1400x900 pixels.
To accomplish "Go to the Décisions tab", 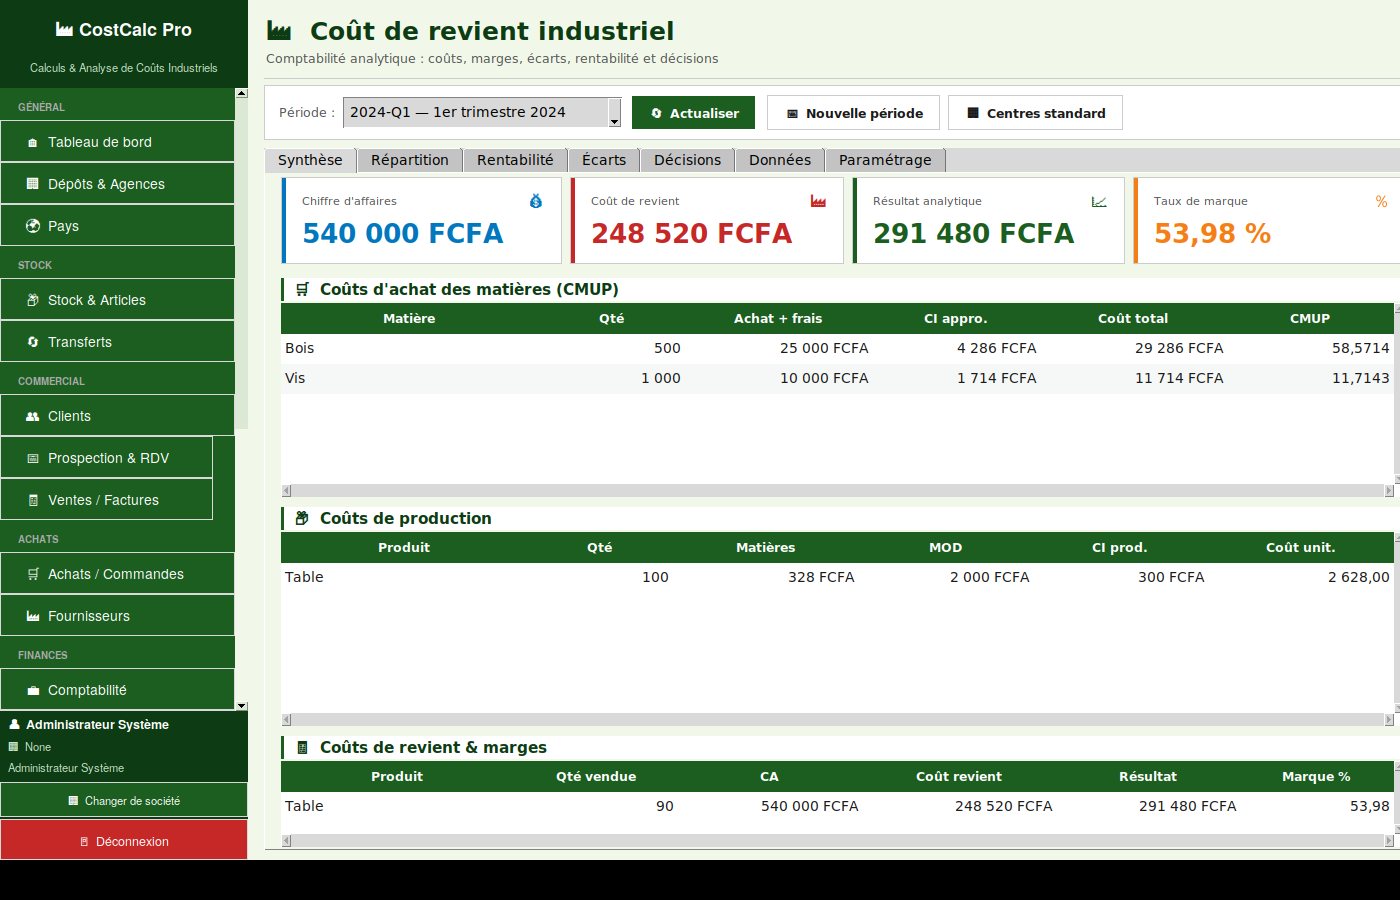I will tap(687, 160).
